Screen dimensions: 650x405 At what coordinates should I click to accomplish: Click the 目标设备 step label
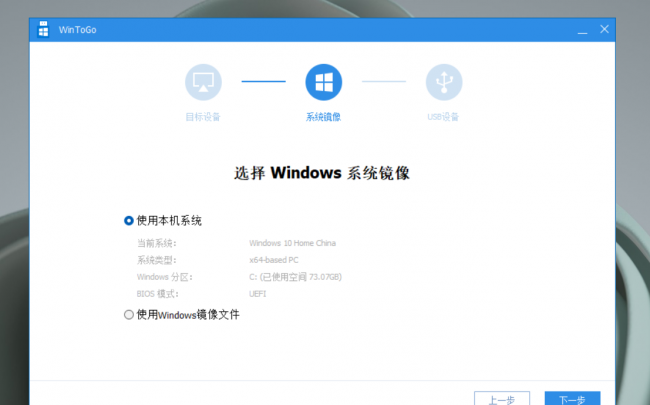[203, 117]
